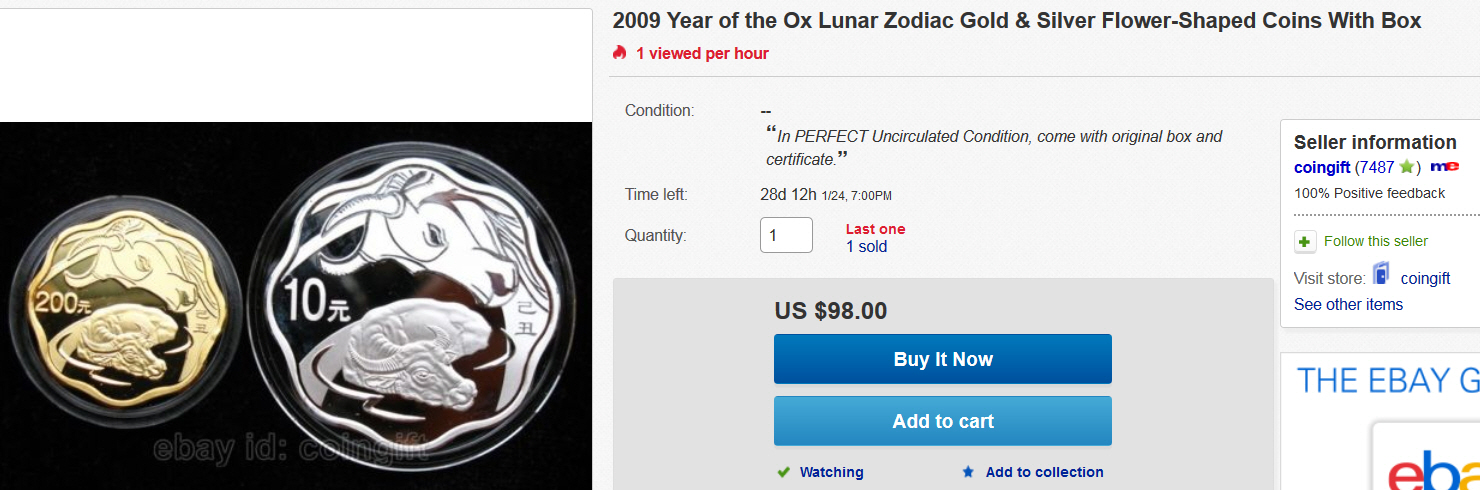
Task: Visit the coingift store link beside Visit store
Action: (x=1425, y=278)
